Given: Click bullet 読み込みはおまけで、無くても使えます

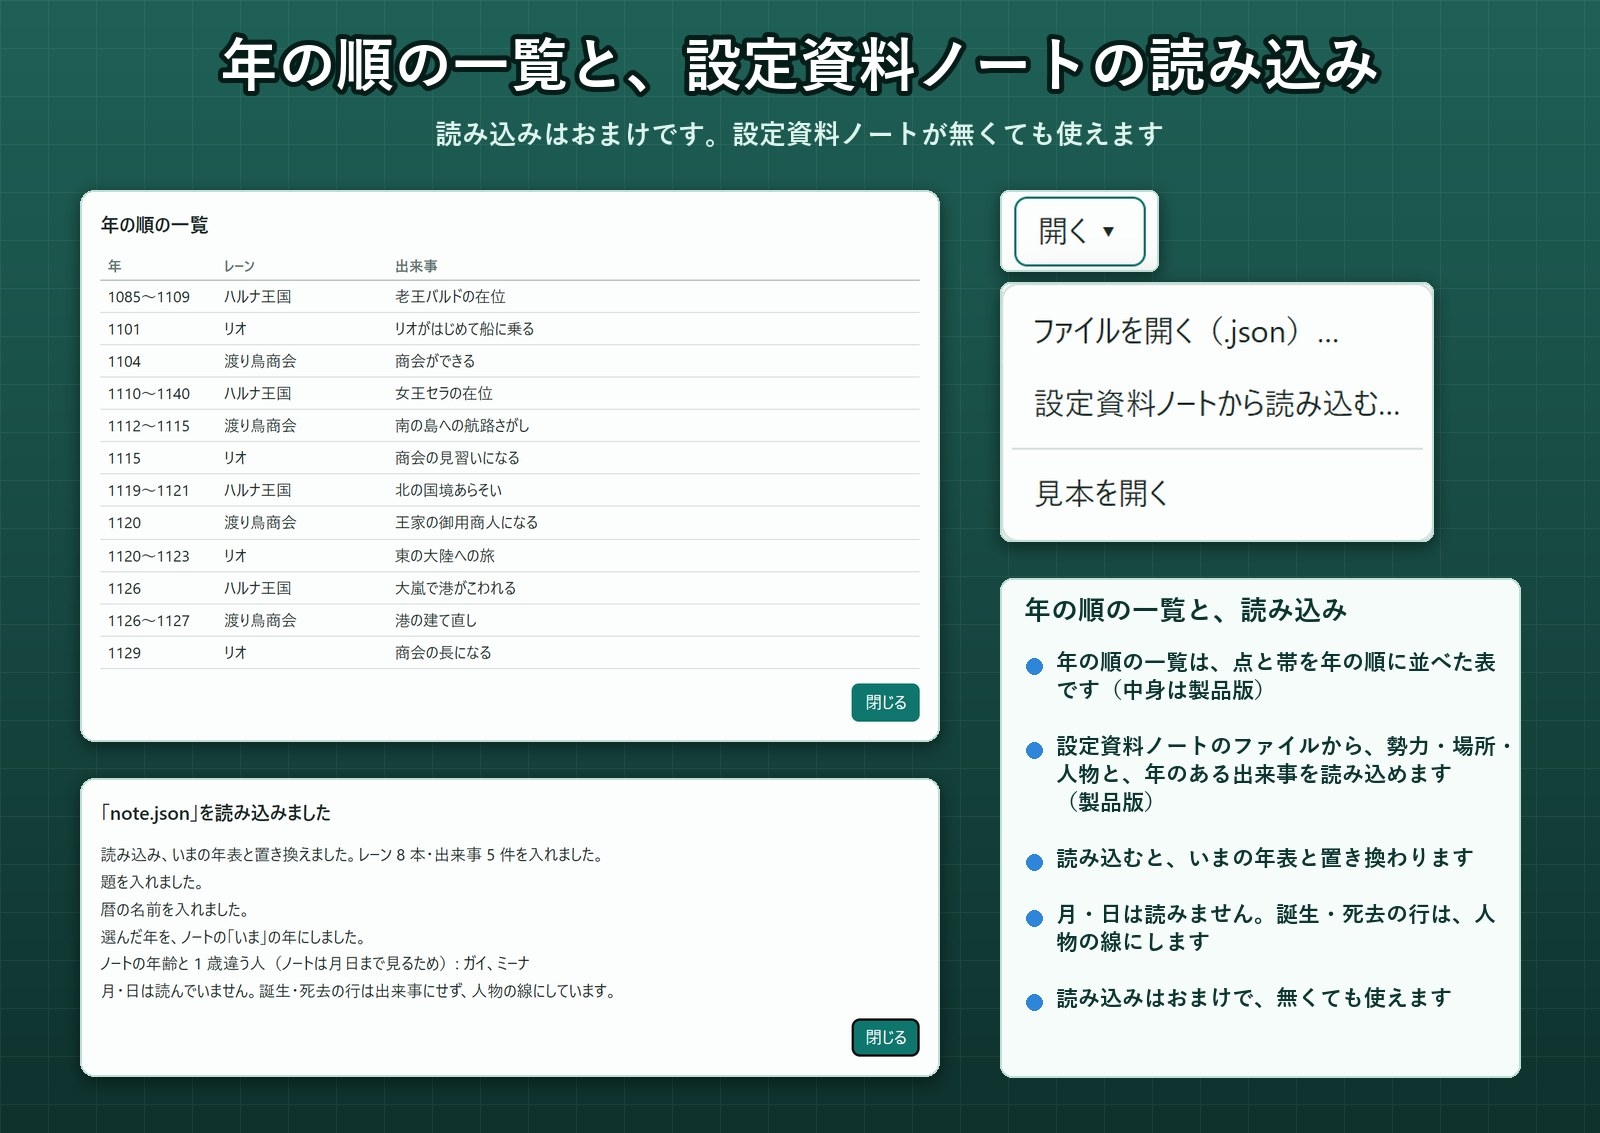Looking at the screenshot, I should pos(1253,998).
